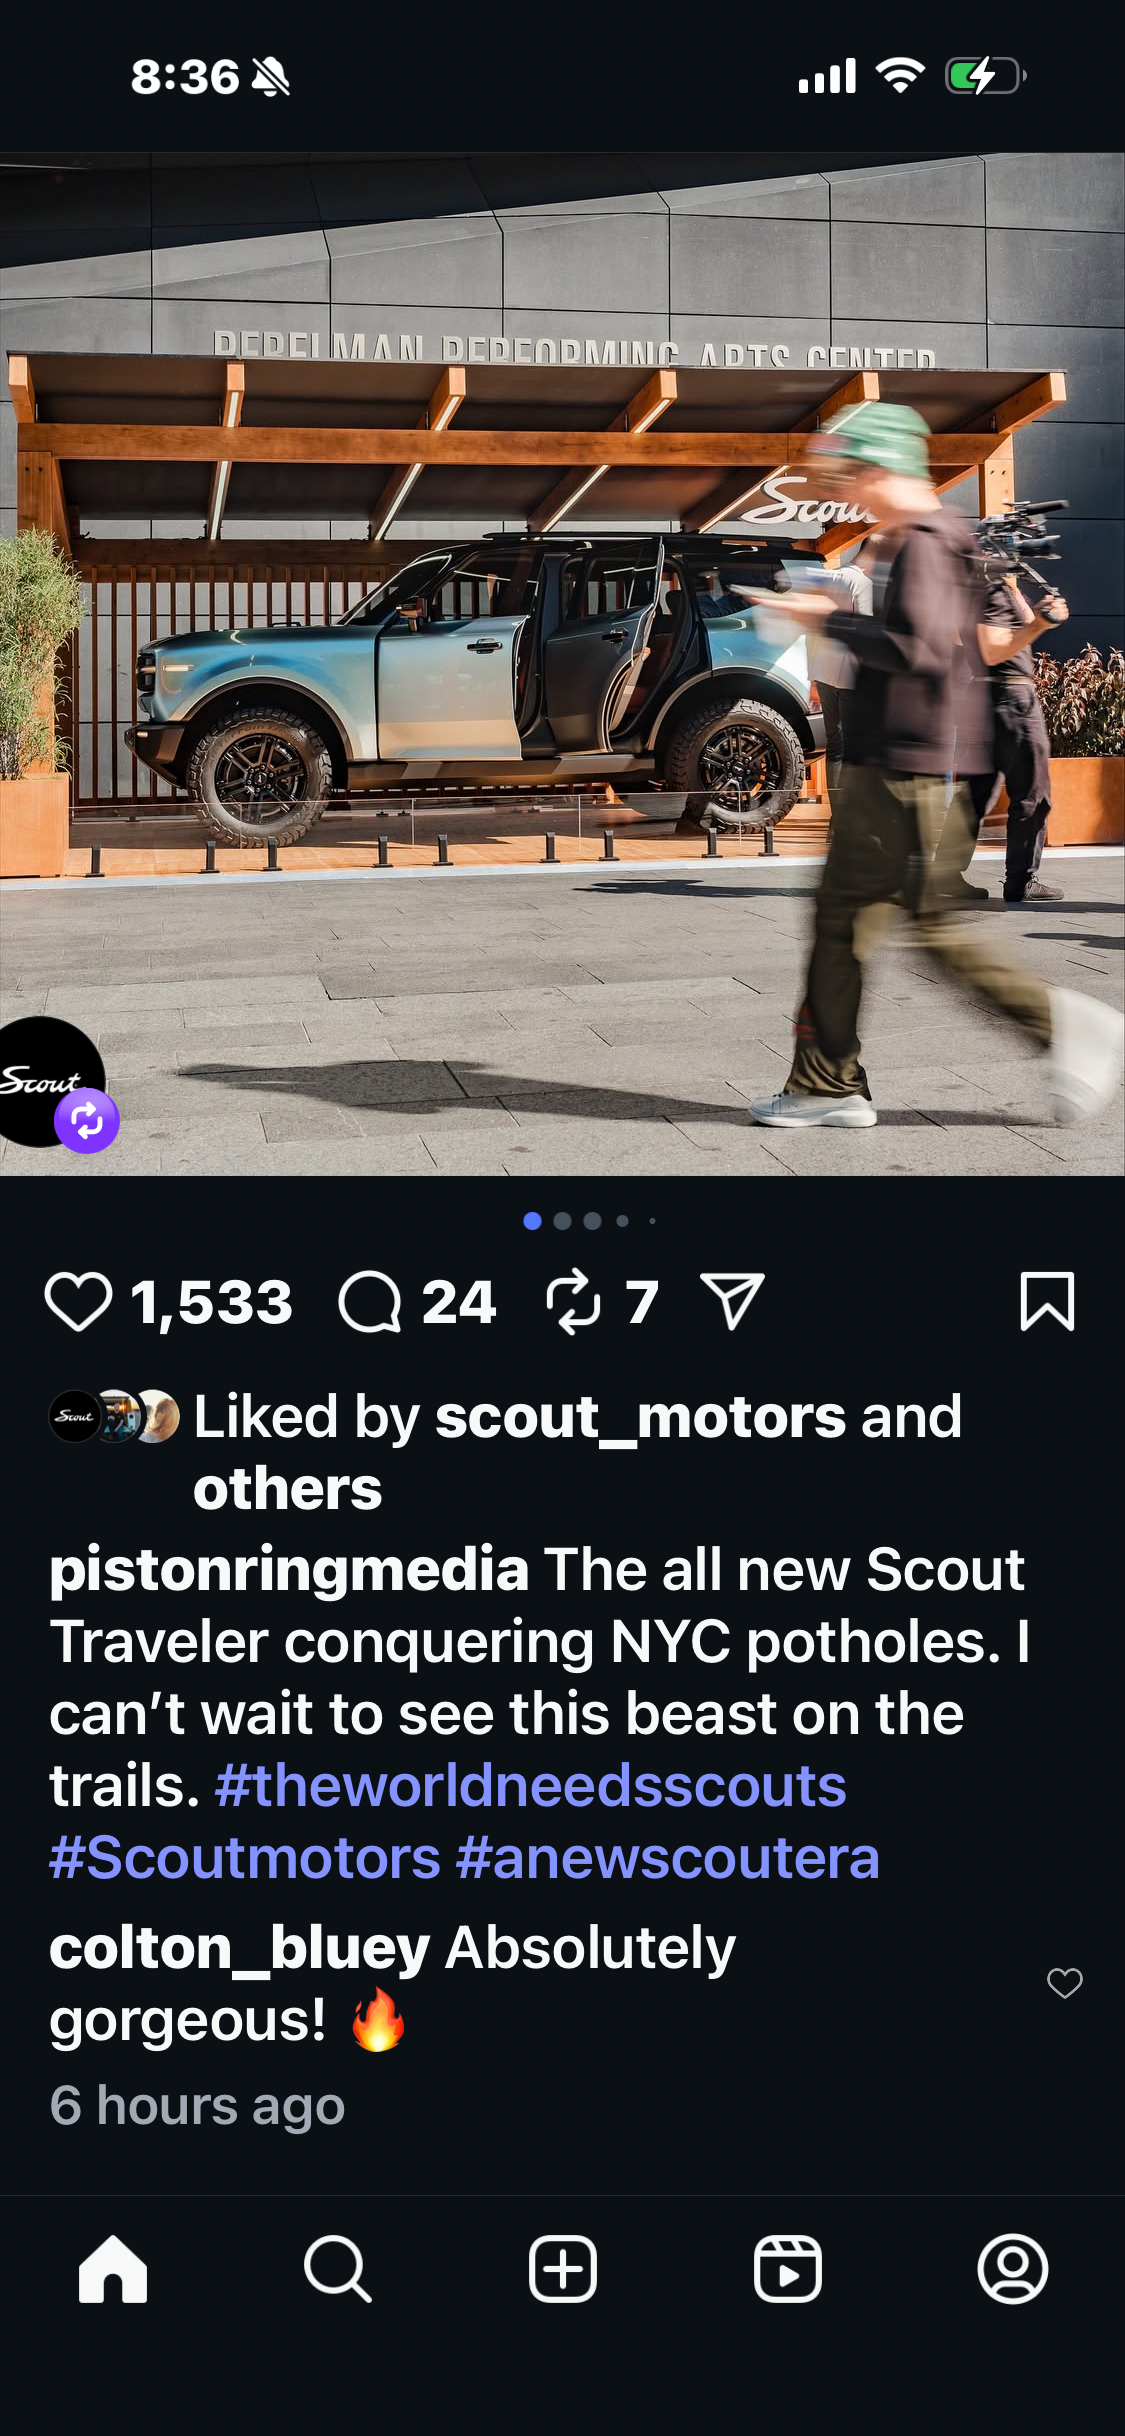Image resolution: width=1125 pixels, height=2436 pixels.
Task: Open the #theworldneedsscouts hashtag
Action: click(x=531, y=1786)
